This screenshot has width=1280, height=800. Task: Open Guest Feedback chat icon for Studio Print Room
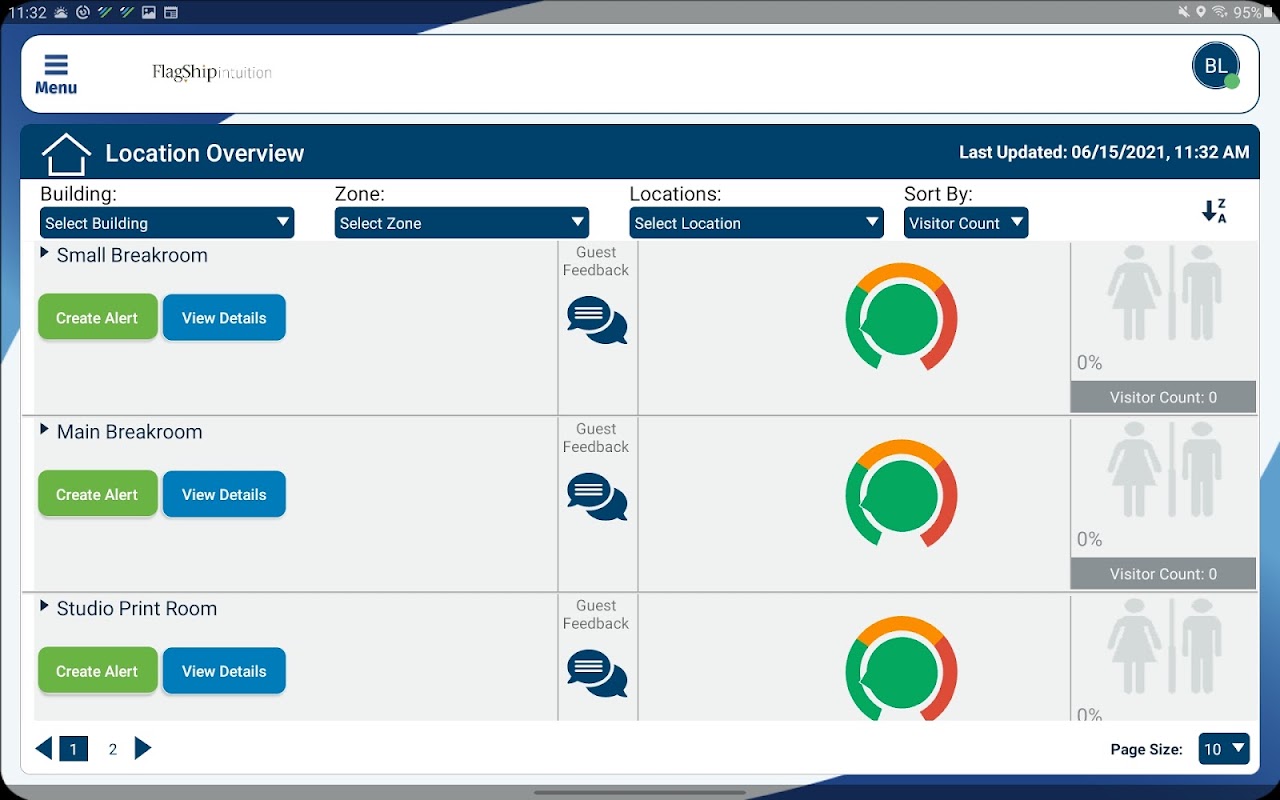point(597,674)
